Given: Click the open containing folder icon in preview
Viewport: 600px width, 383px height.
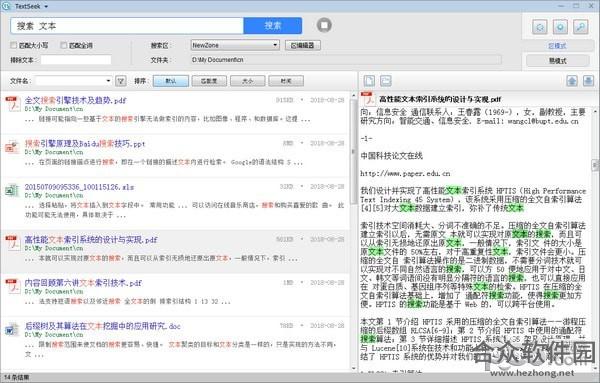Looking at the screenshot, I should [x=386, y=81].
